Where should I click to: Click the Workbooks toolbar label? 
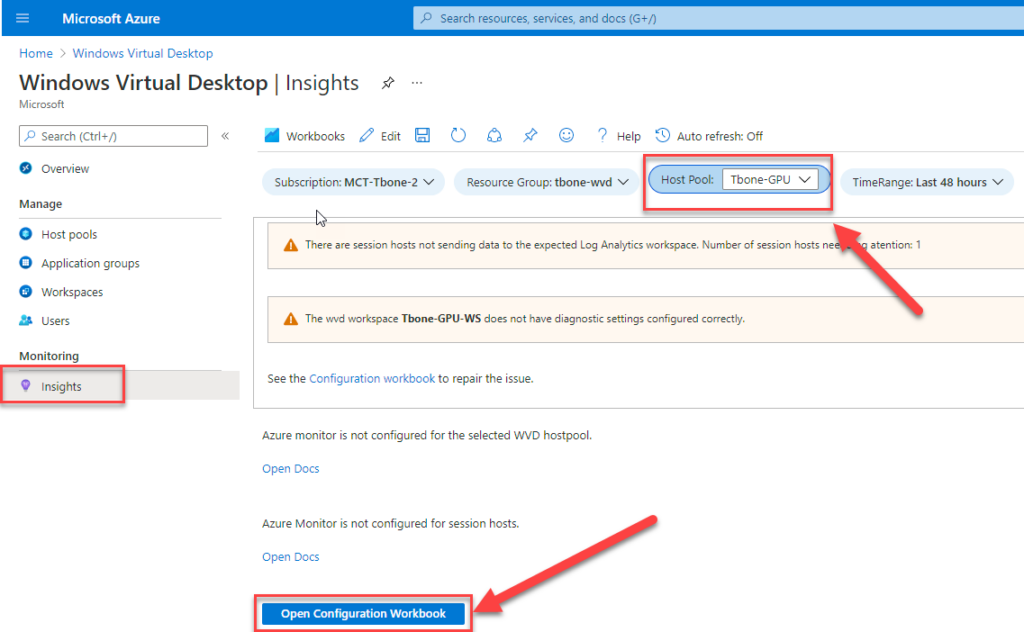coord(315,136)
